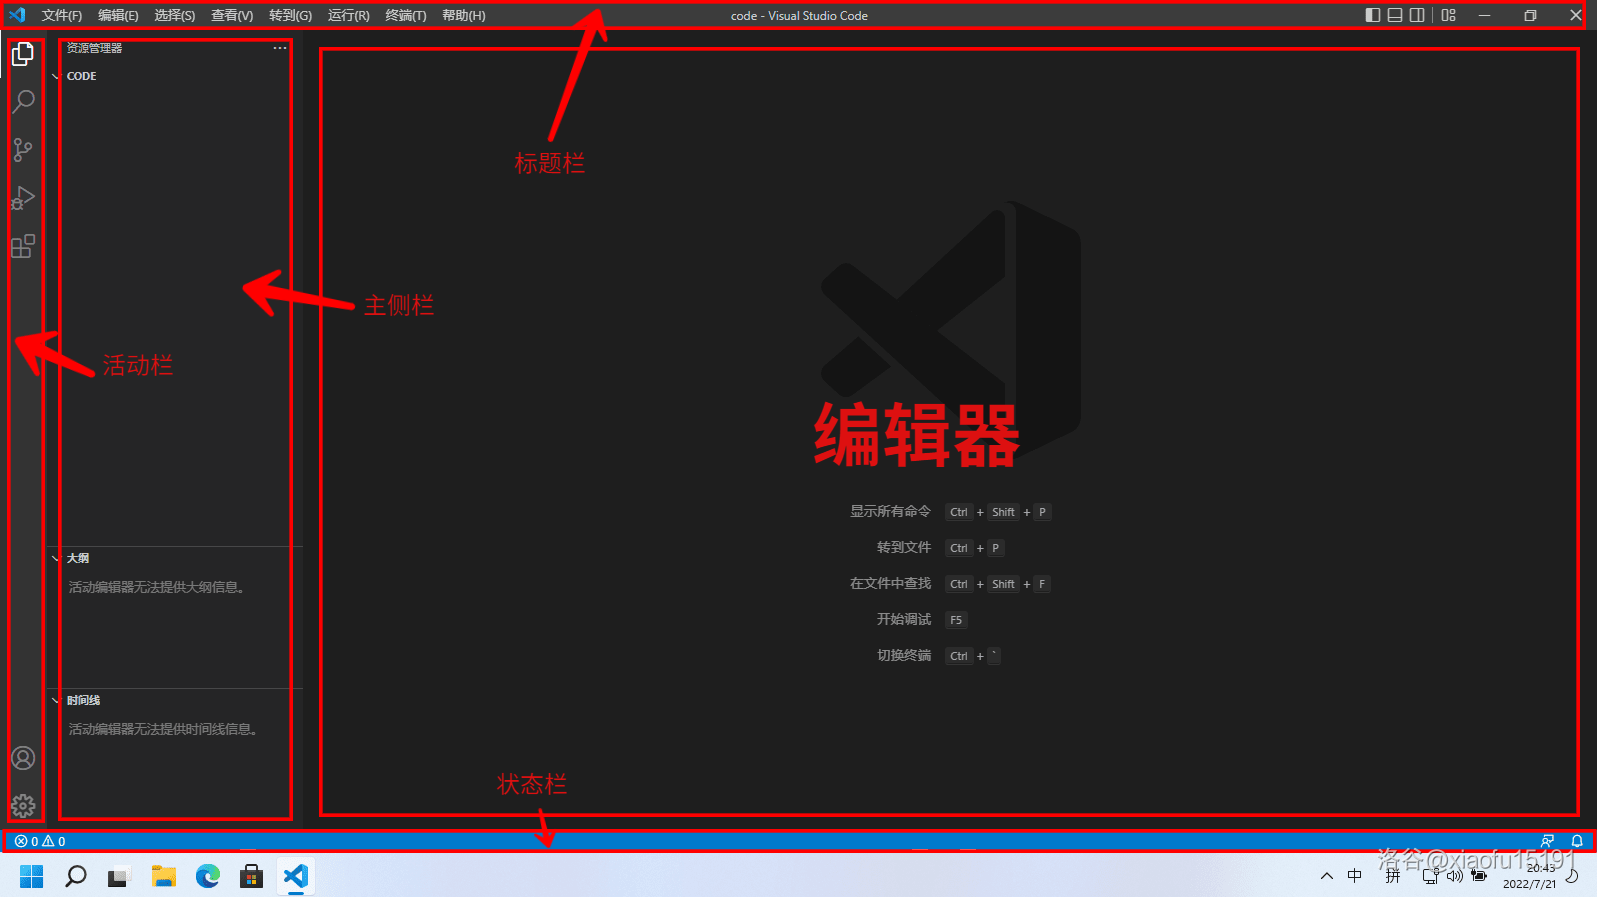The height and width of the screenshot is (897, 1597).
Task: Open the Extensions view
Action: tap(23, 246)
